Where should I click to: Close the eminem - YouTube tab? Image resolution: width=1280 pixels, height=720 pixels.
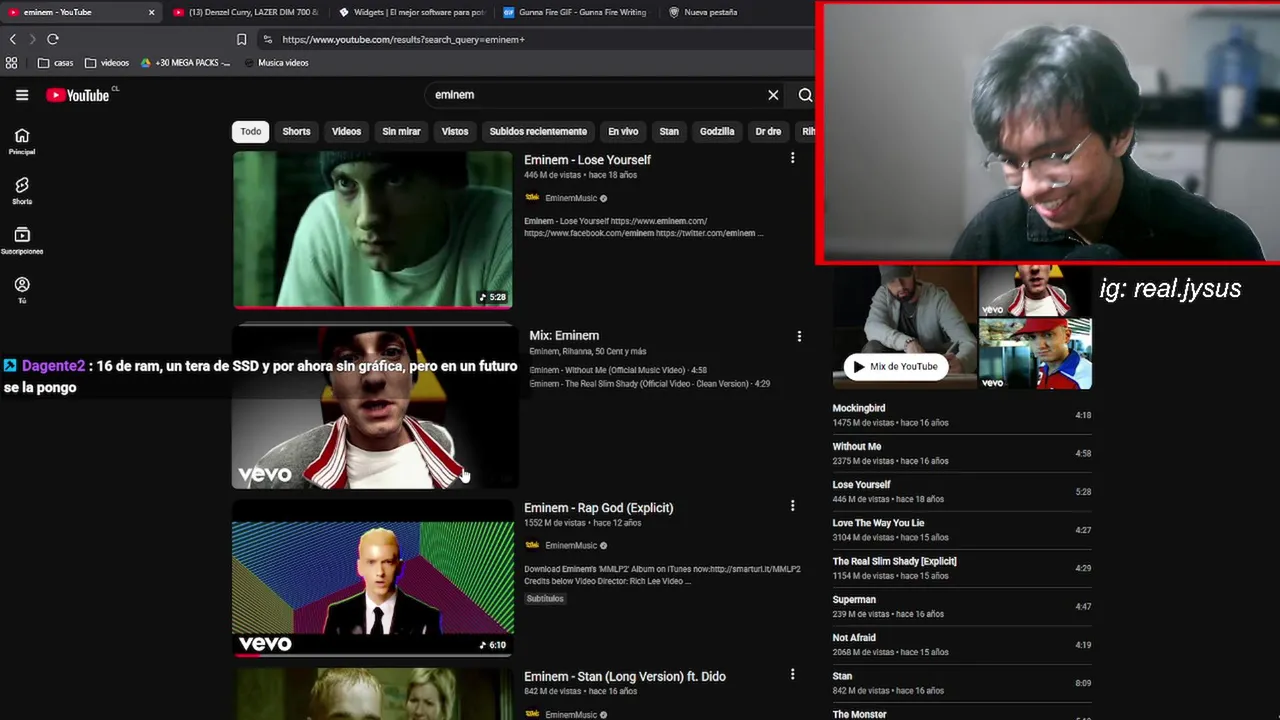coord(152,12)
